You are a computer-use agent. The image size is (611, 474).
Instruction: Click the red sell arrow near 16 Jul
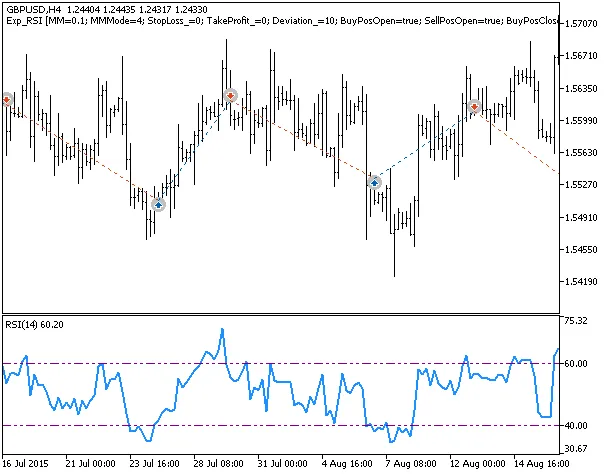point(7,100)
